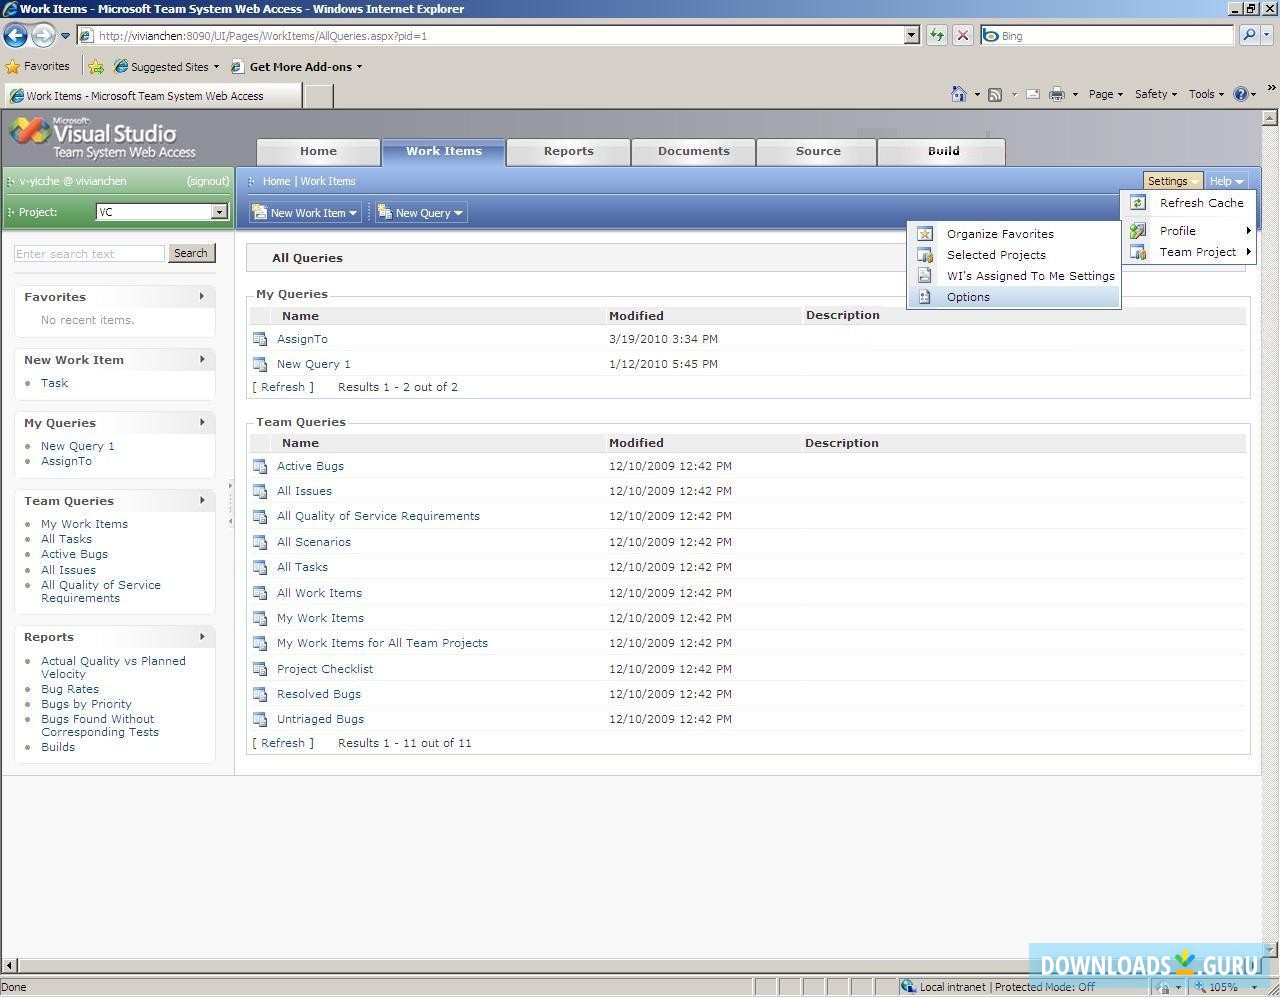Click the RSS feeds icon in browser toolbar
Image resolution: width=1280 pixels, height=998 pixels.
[995, 93]
